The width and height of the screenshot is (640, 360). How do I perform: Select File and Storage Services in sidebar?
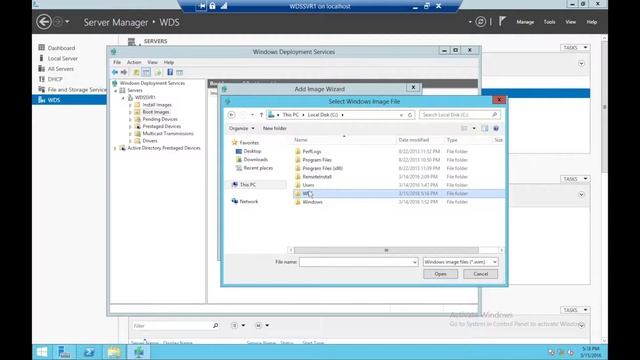[x=77, y=89]
